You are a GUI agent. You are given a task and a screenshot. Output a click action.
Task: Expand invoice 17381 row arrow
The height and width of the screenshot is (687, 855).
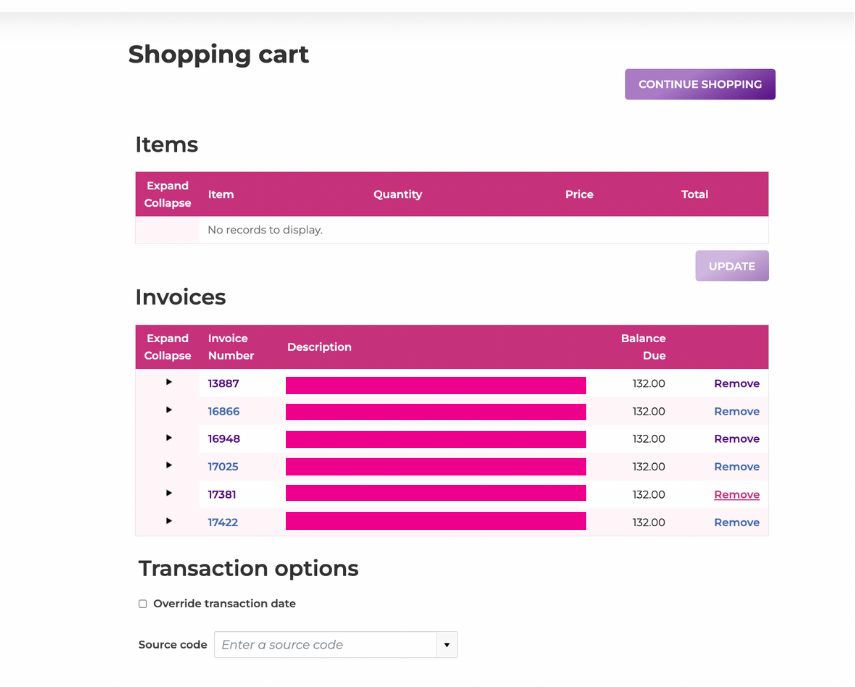[168, 493]
